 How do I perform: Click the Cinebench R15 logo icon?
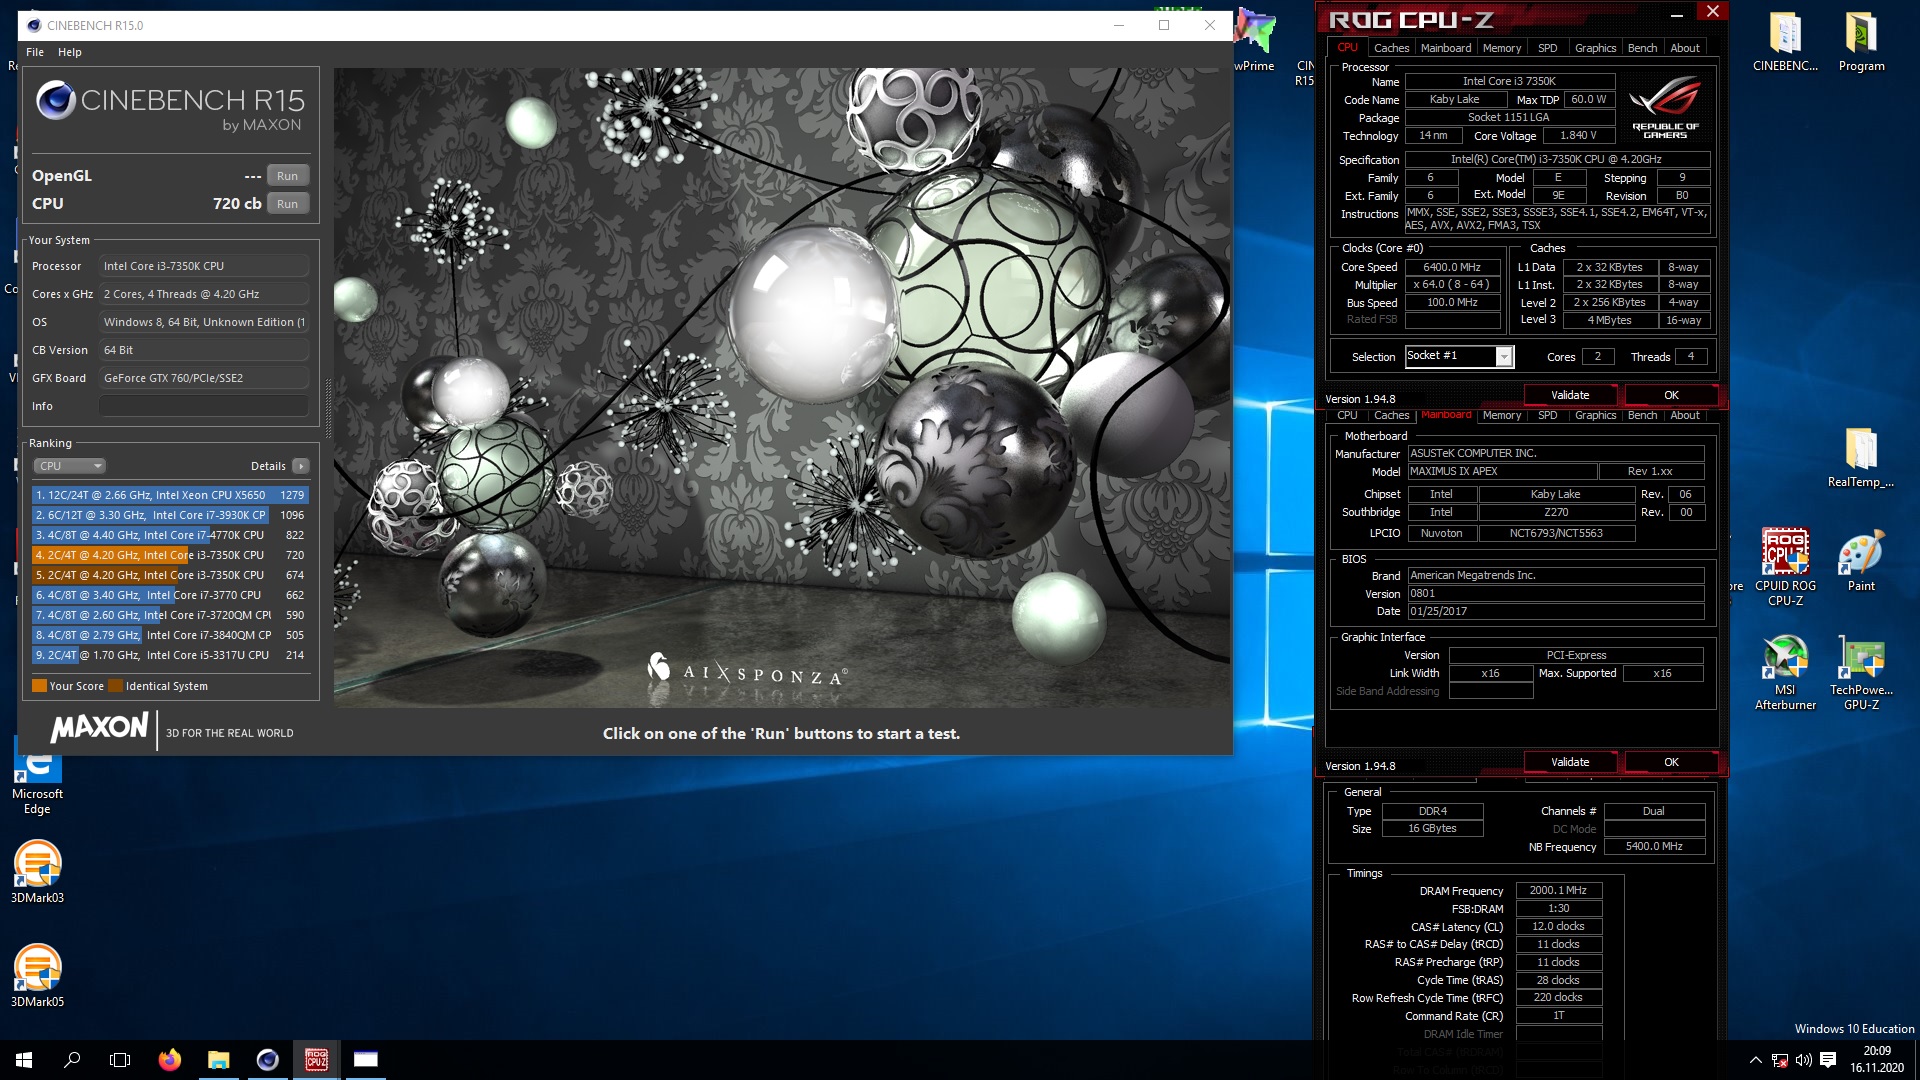coord(56,101)
